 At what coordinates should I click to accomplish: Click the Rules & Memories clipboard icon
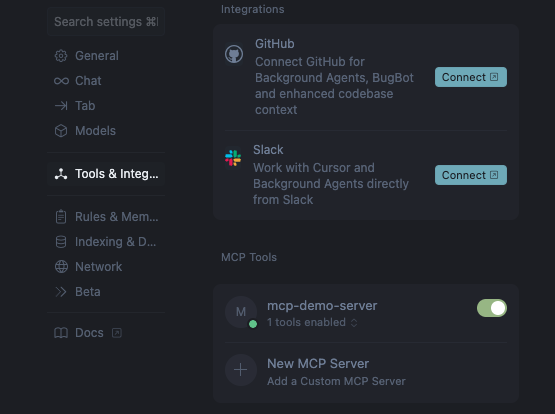61,217
